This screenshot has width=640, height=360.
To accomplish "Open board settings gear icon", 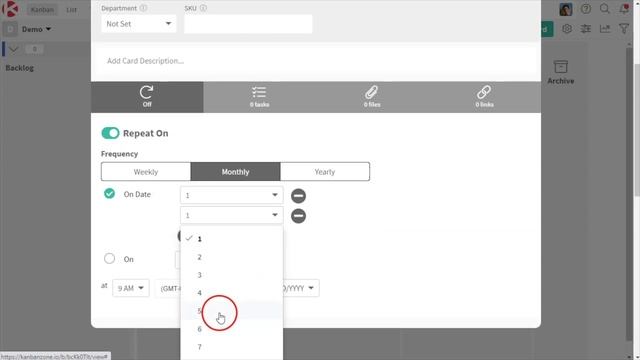I will pos(567,29).
